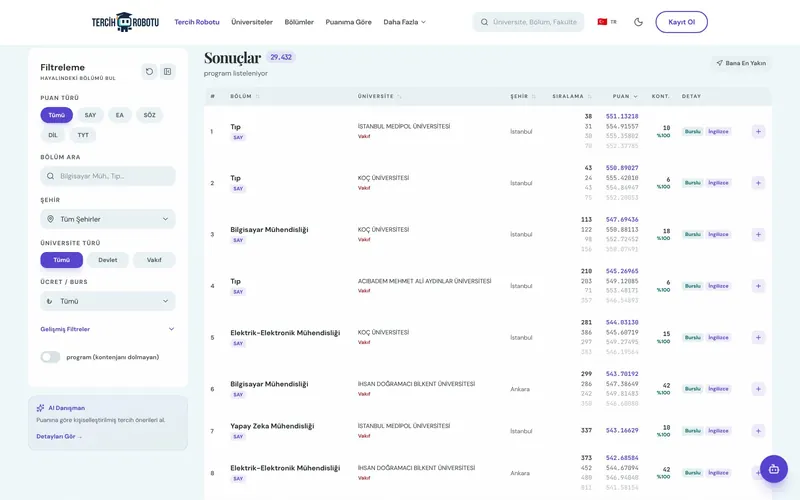The width and height of the screenshot is (800, 500).
Task: Click the Tercih Robotu logo
Action: [x=126, y=22]
